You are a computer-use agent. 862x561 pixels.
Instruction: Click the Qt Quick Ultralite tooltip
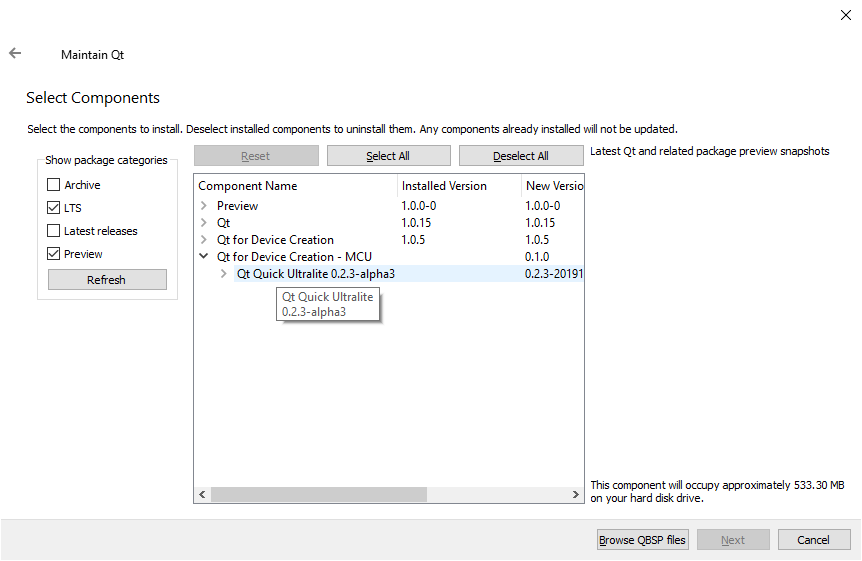tap(328, 304)
